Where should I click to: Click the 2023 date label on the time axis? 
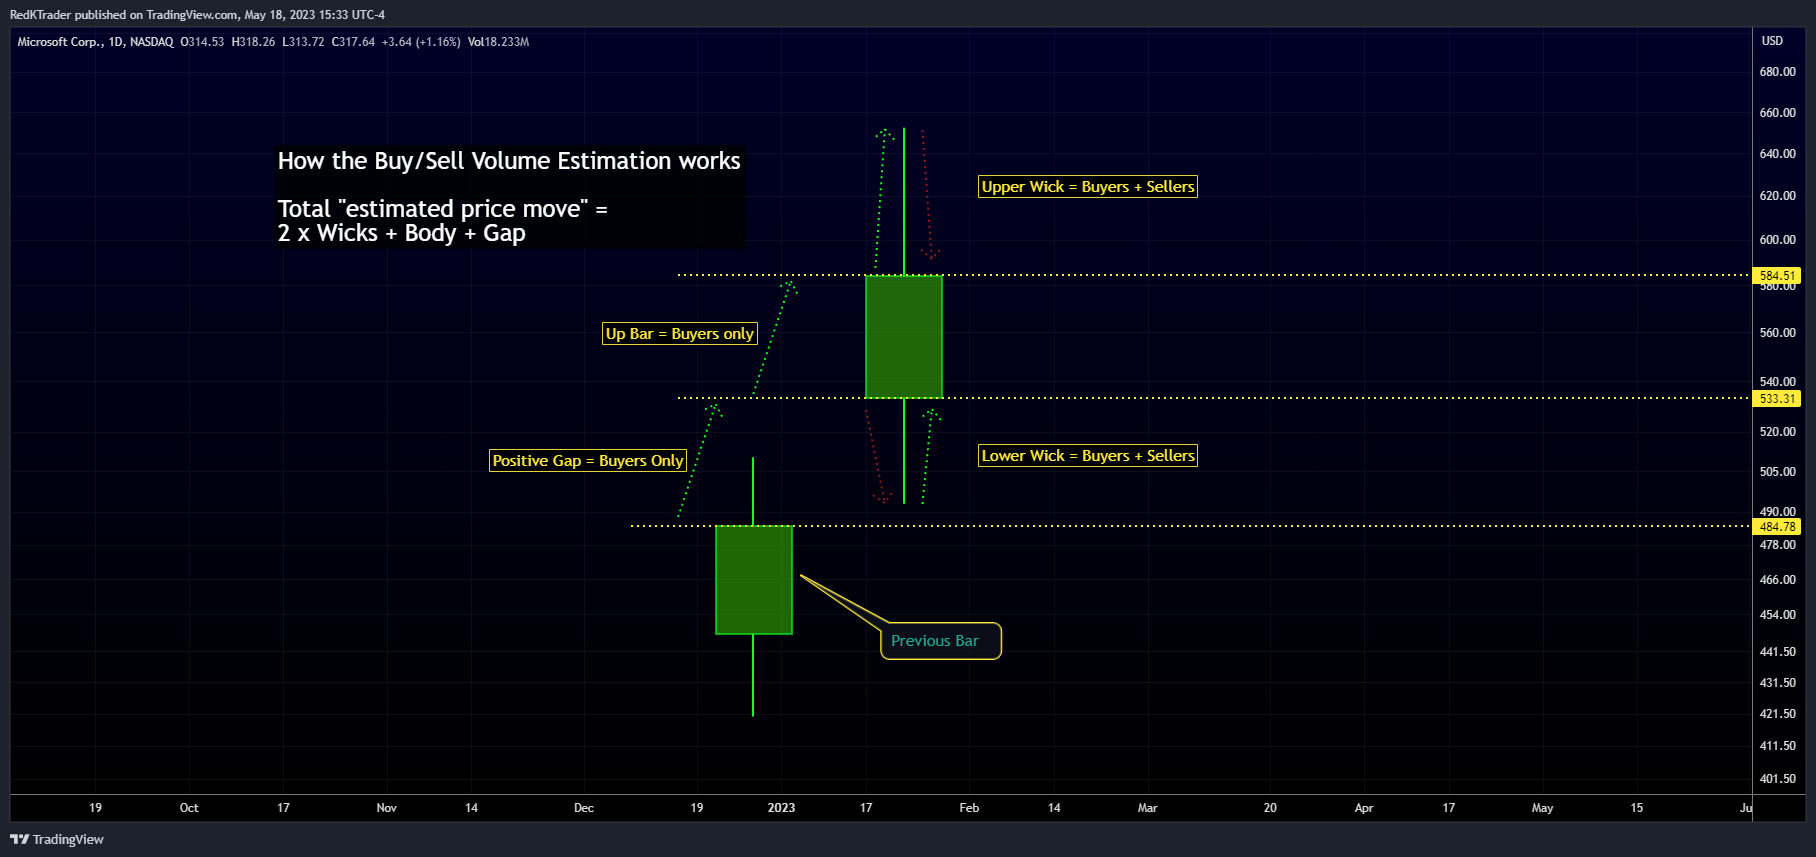[781, 808]
